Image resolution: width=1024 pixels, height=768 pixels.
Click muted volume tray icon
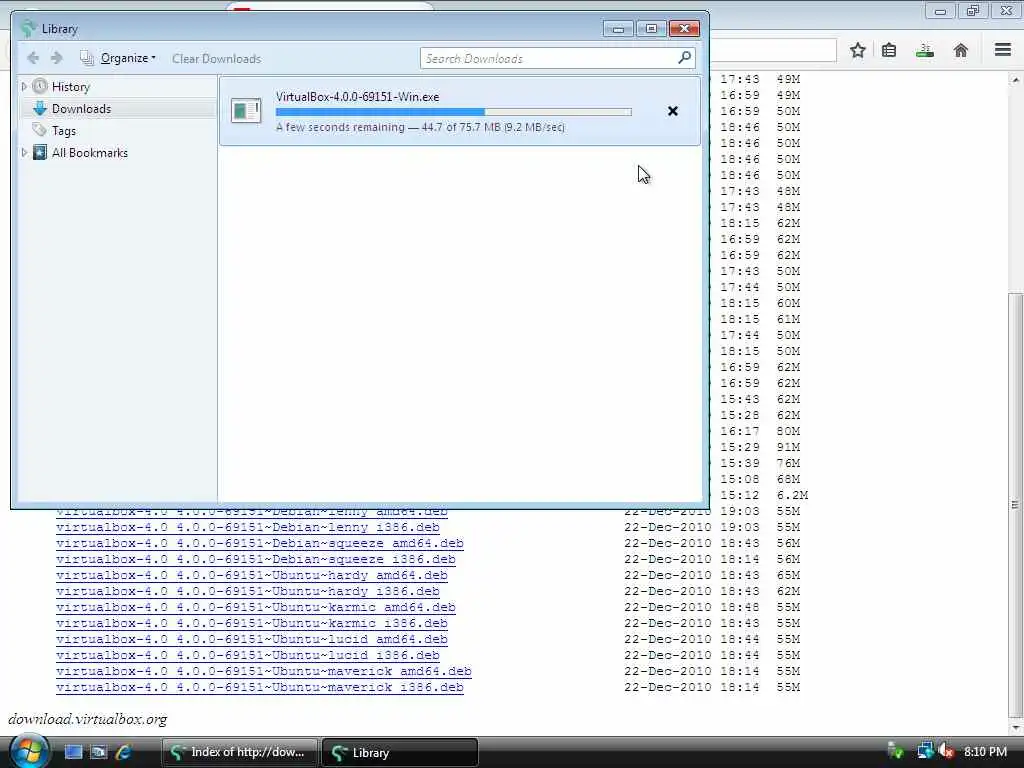[x=947, y=752]
